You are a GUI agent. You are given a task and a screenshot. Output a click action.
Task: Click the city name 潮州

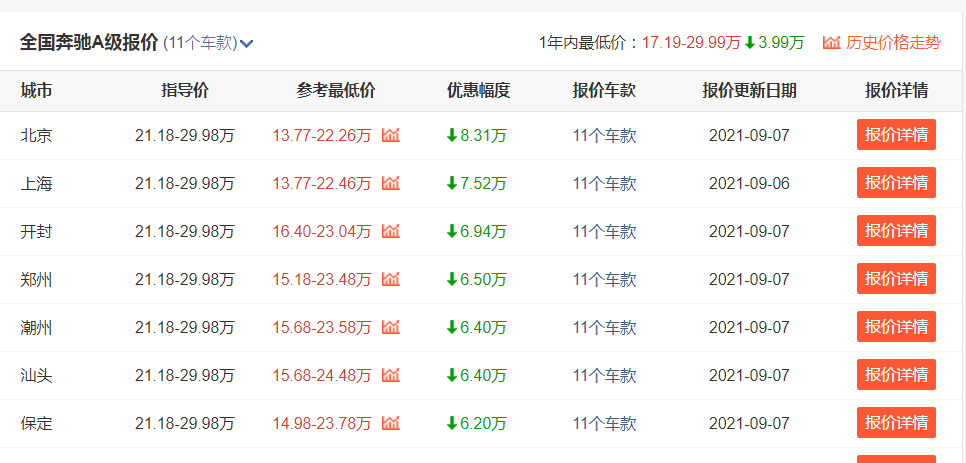[36, 328]
